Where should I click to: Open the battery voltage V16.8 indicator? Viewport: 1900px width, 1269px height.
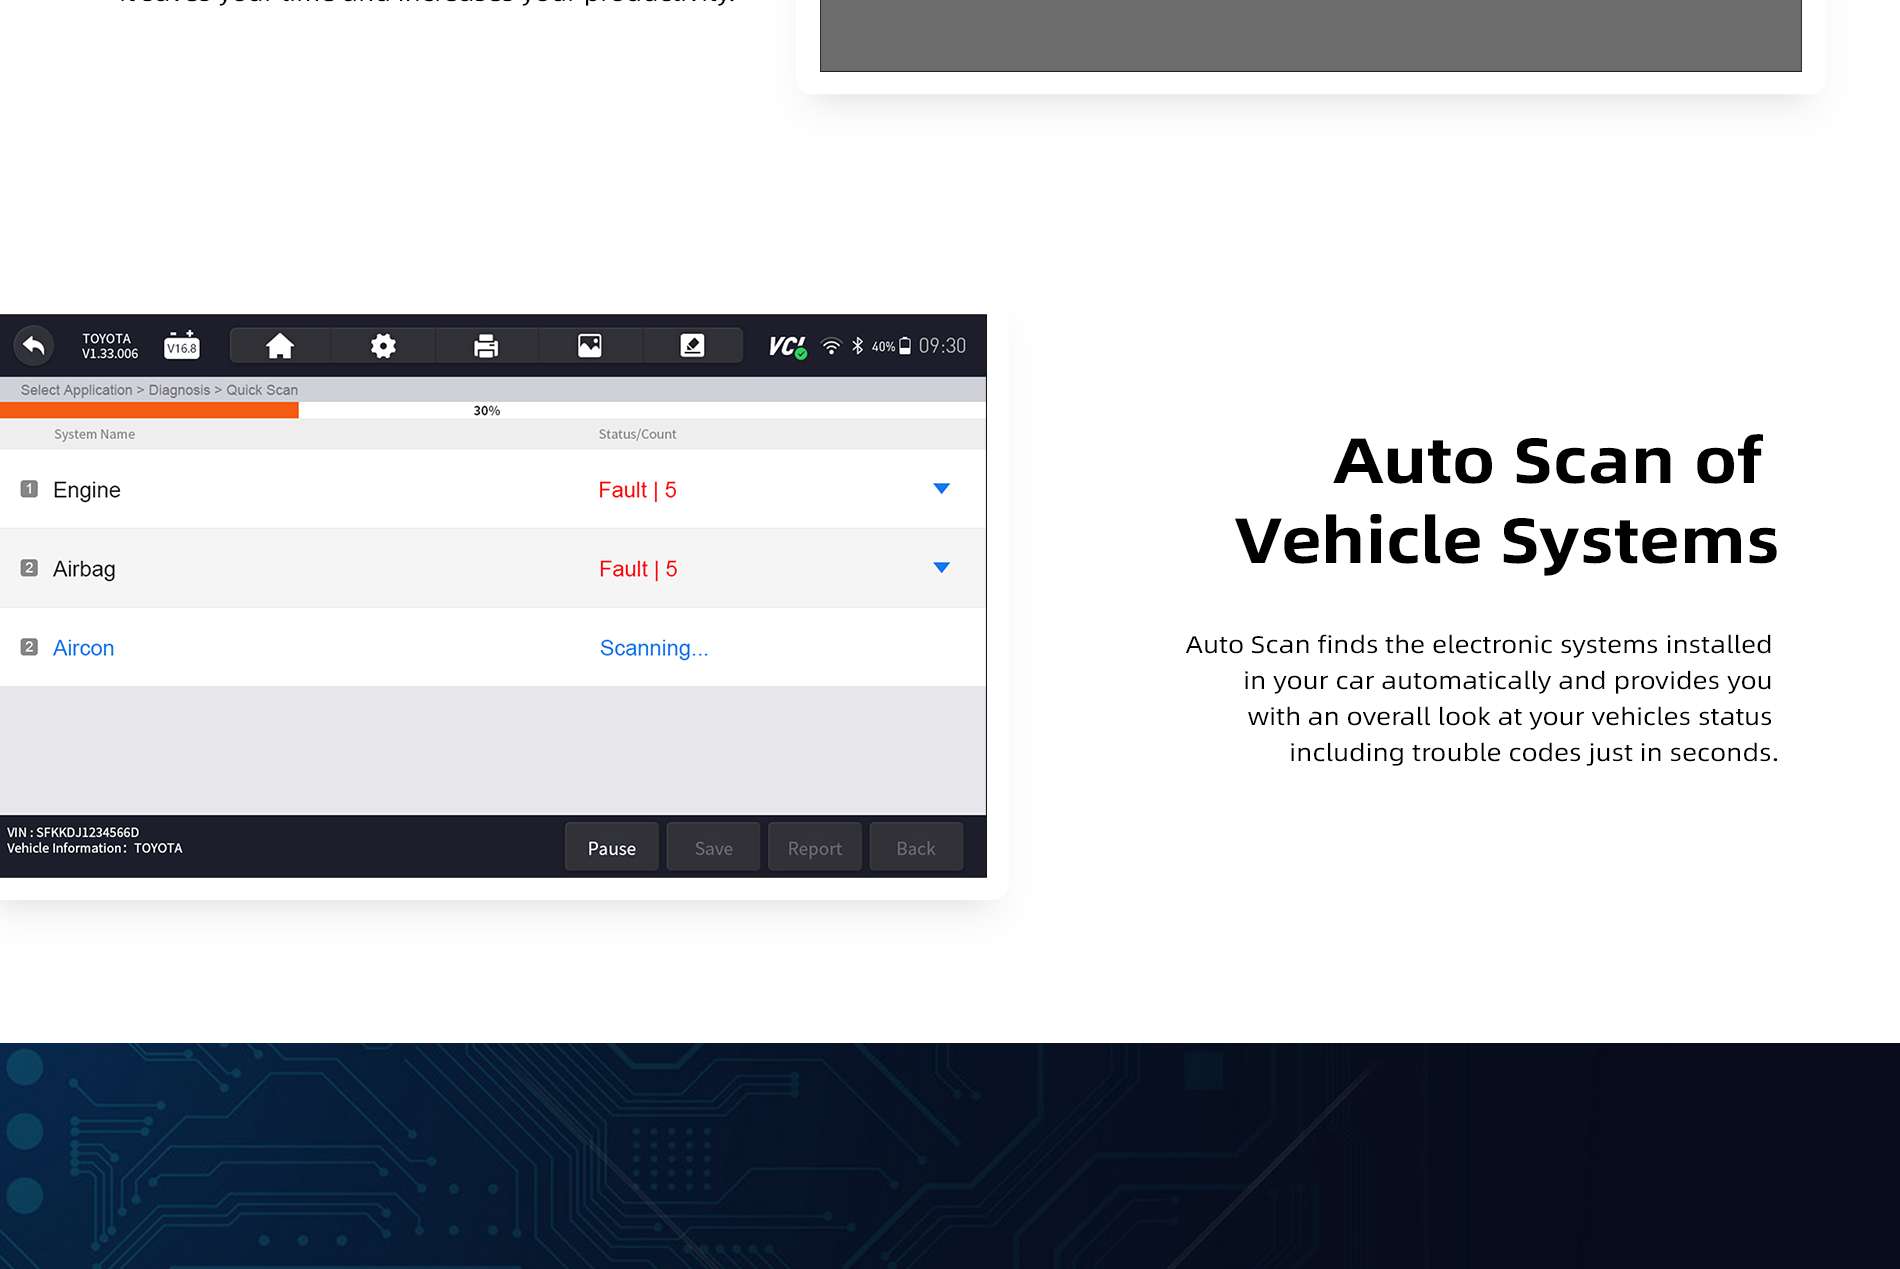point(181,345)
